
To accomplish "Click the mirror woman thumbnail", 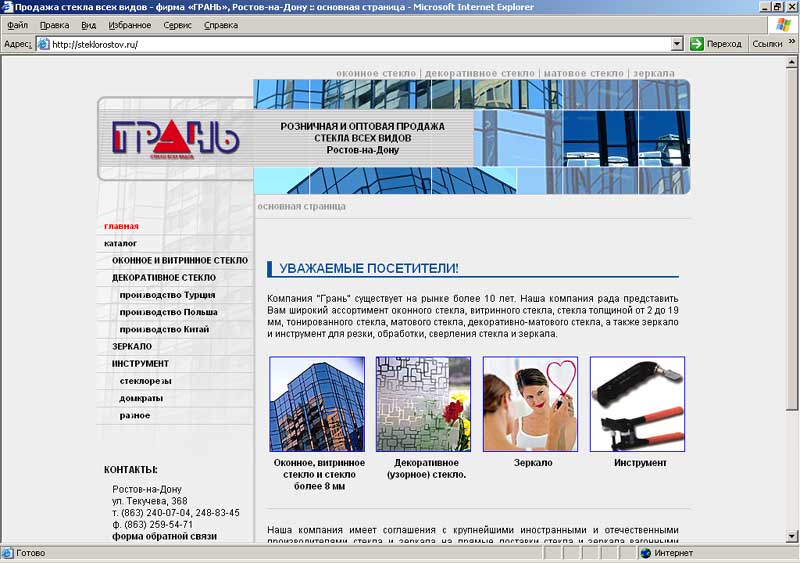I will [x=530, y=404].
